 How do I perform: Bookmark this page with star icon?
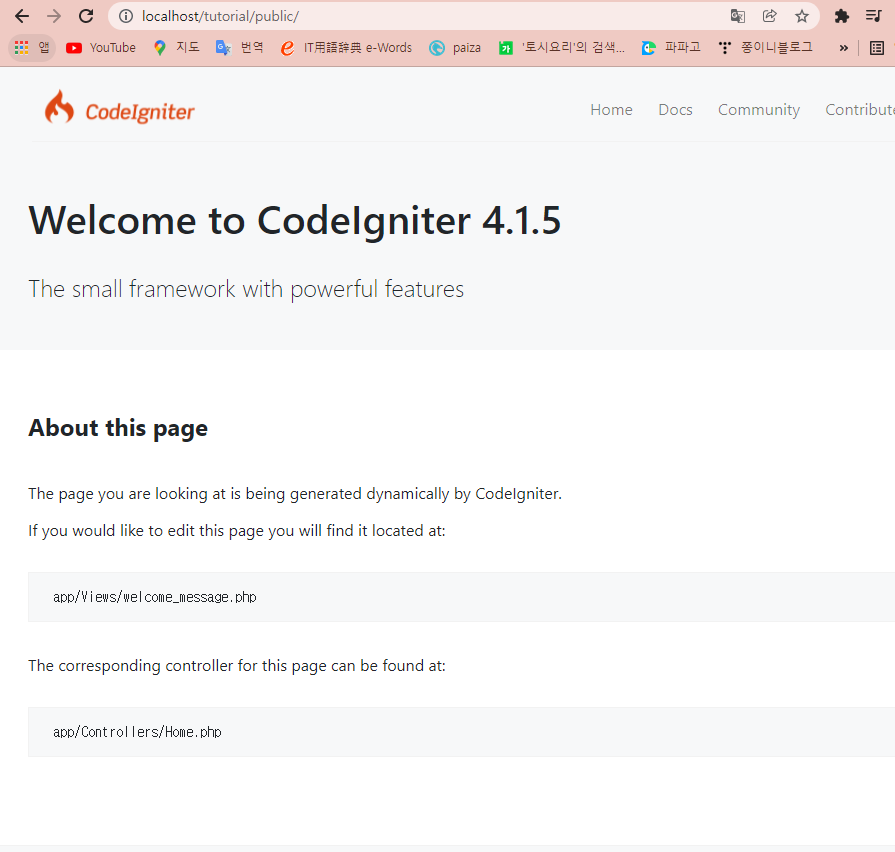(802, 17)
